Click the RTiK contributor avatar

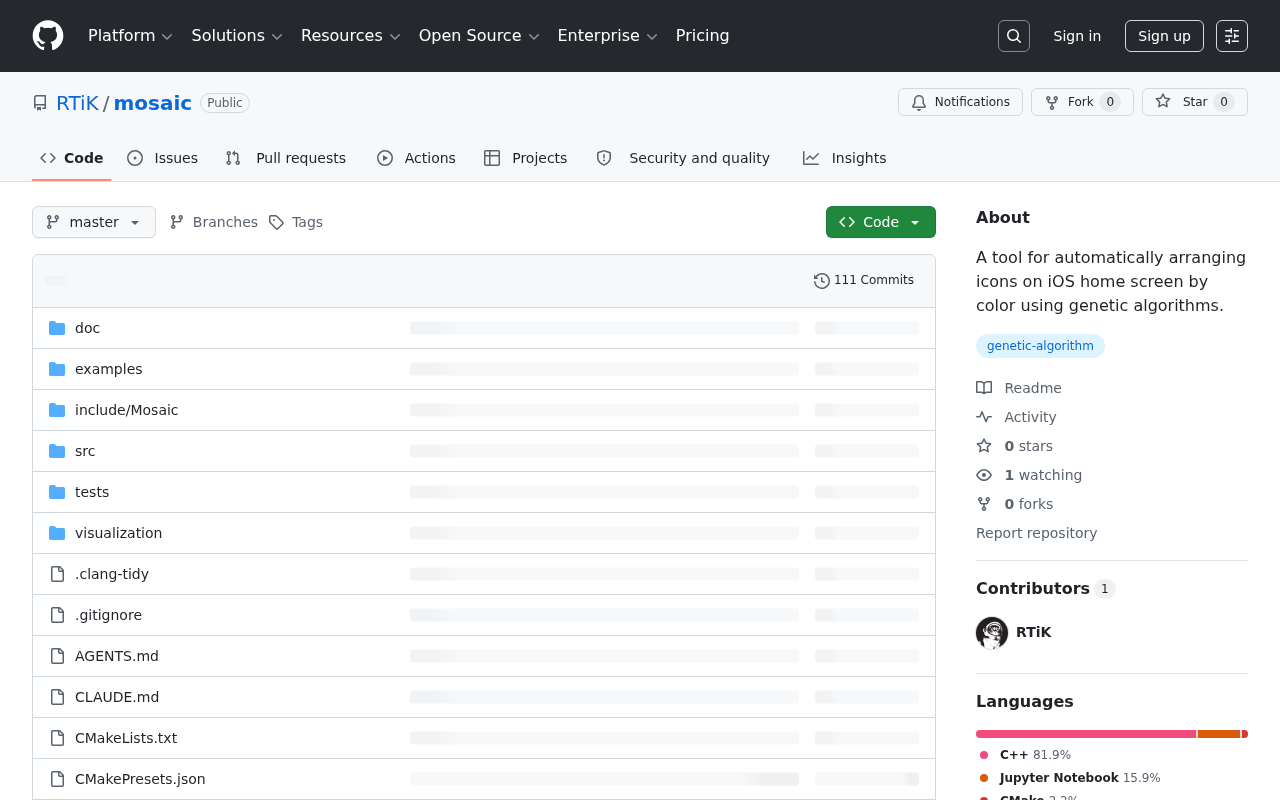pyautogui.click(x=992, y=633)
